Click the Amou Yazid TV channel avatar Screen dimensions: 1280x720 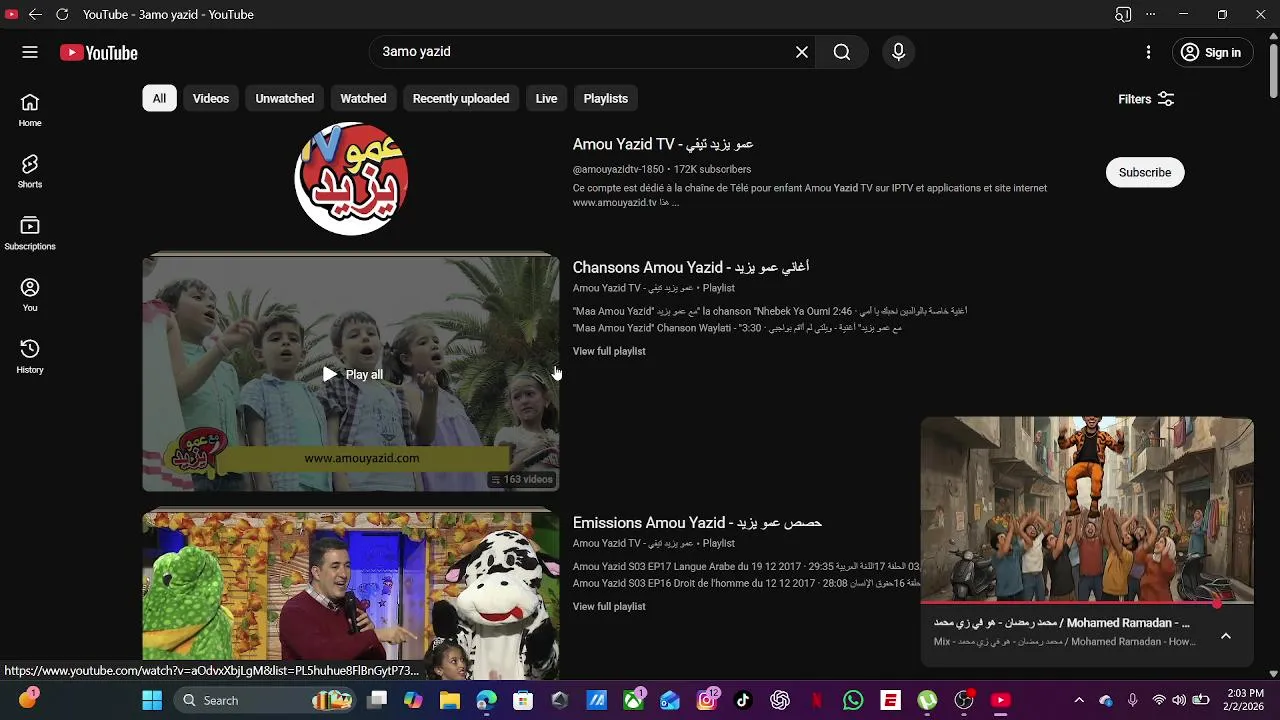[351, 179]
